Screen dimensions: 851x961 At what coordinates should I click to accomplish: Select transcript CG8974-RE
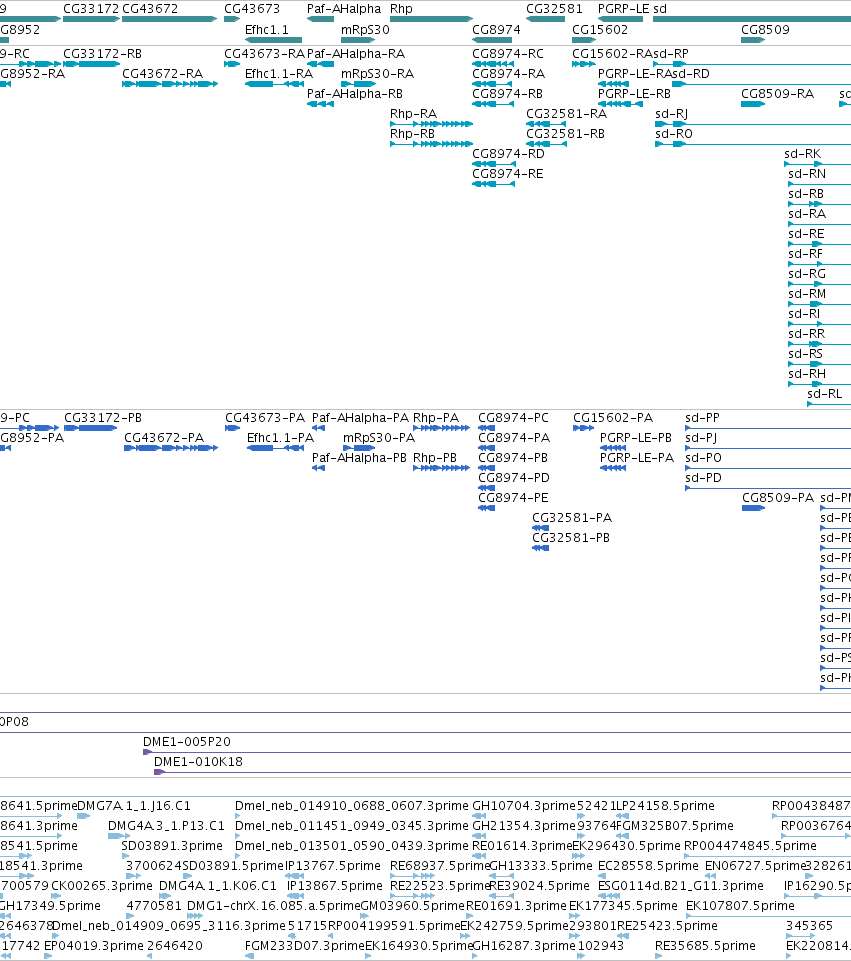508,174
